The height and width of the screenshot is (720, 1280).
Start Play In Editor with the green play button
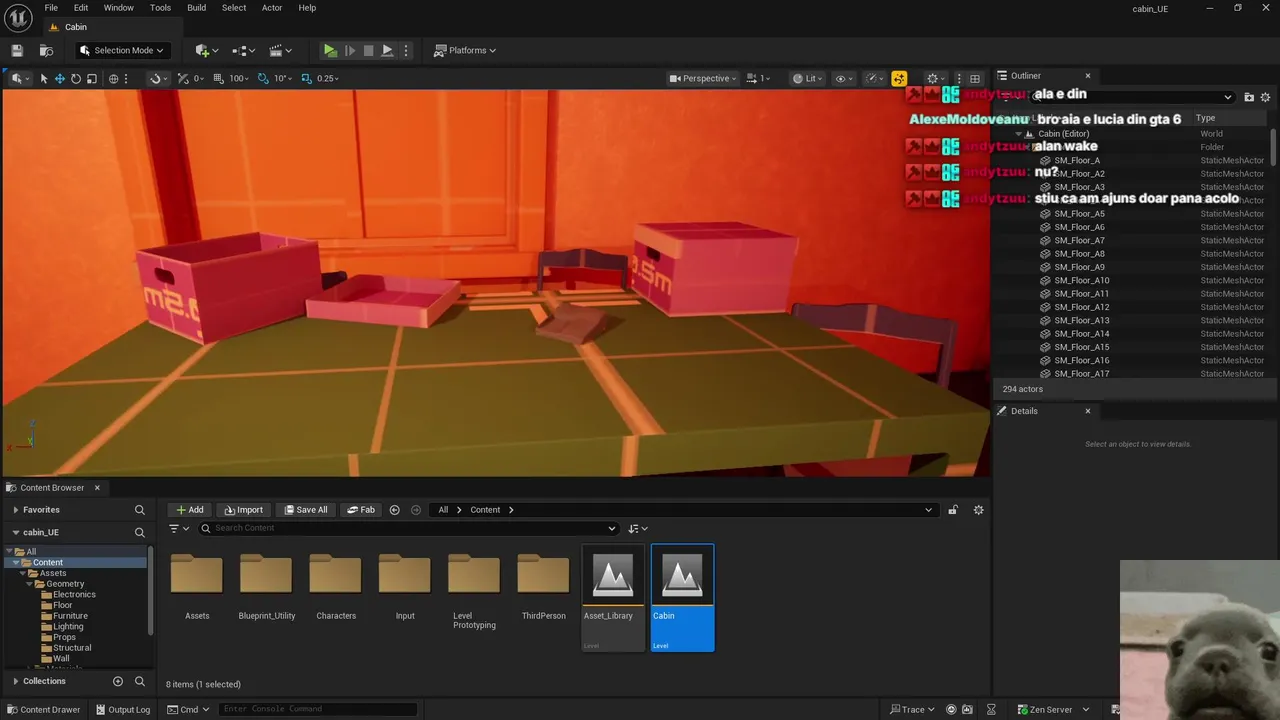tap(330, 50)
